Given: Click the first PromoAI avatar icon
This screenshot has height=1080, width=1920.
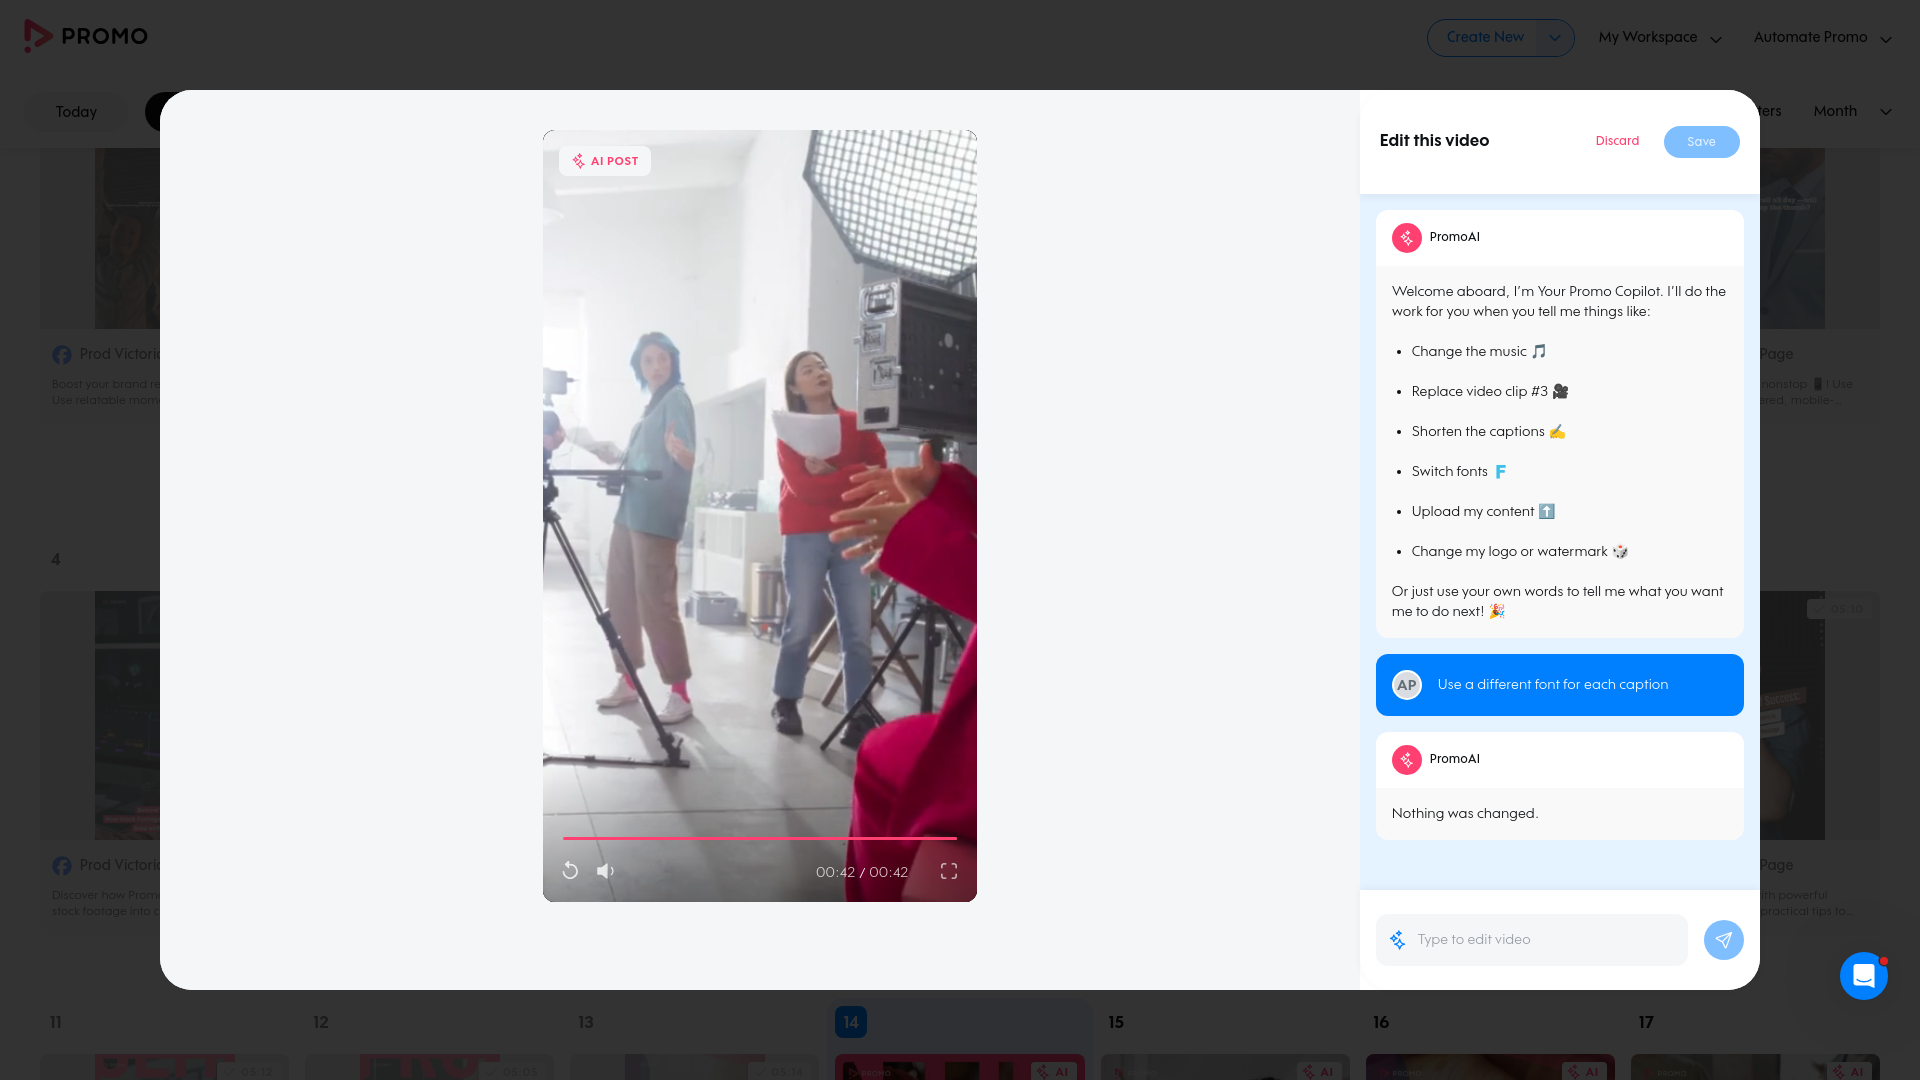Looking at the screenshot, I should click(1407, 238).
